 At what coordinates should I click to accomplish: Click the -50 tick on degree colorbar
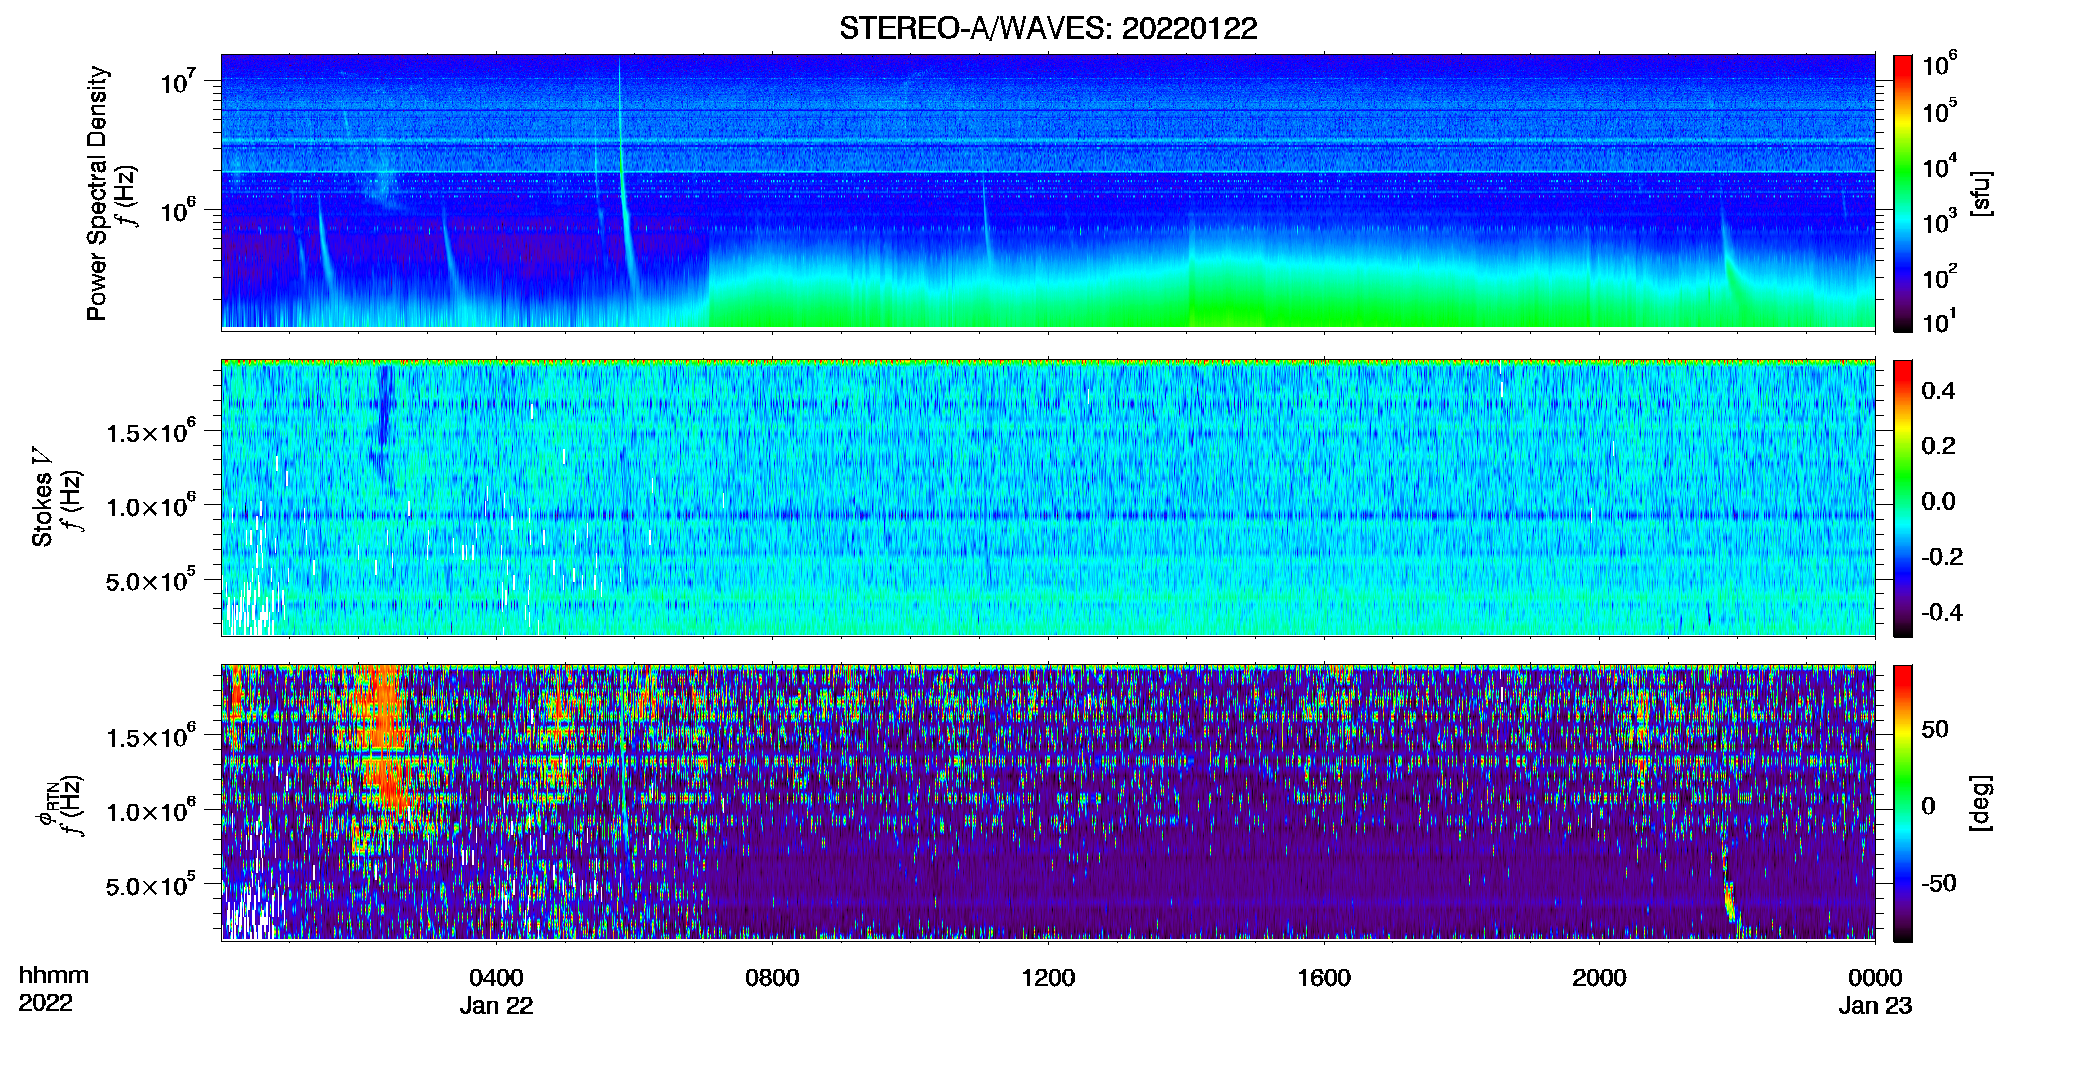(1938, 883)
